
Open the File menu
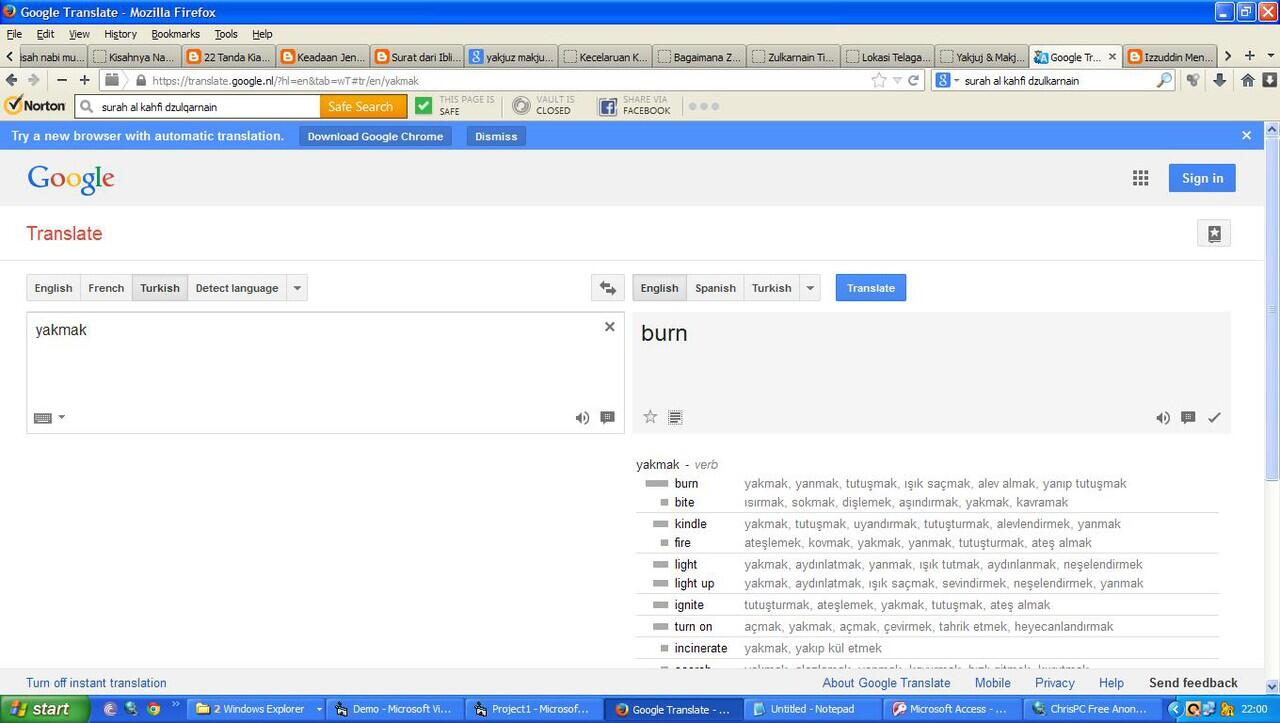pos(14,34)
